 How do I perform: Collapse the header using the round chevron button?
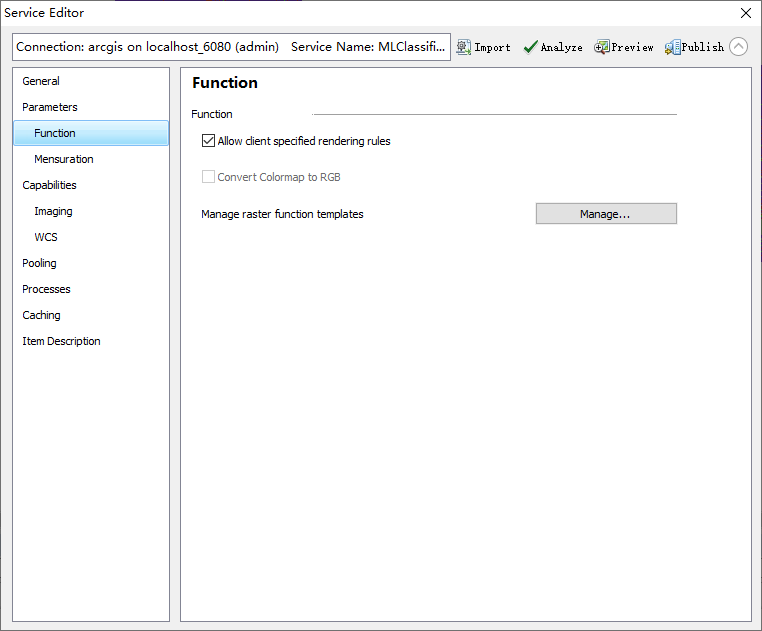coord(738,47)
